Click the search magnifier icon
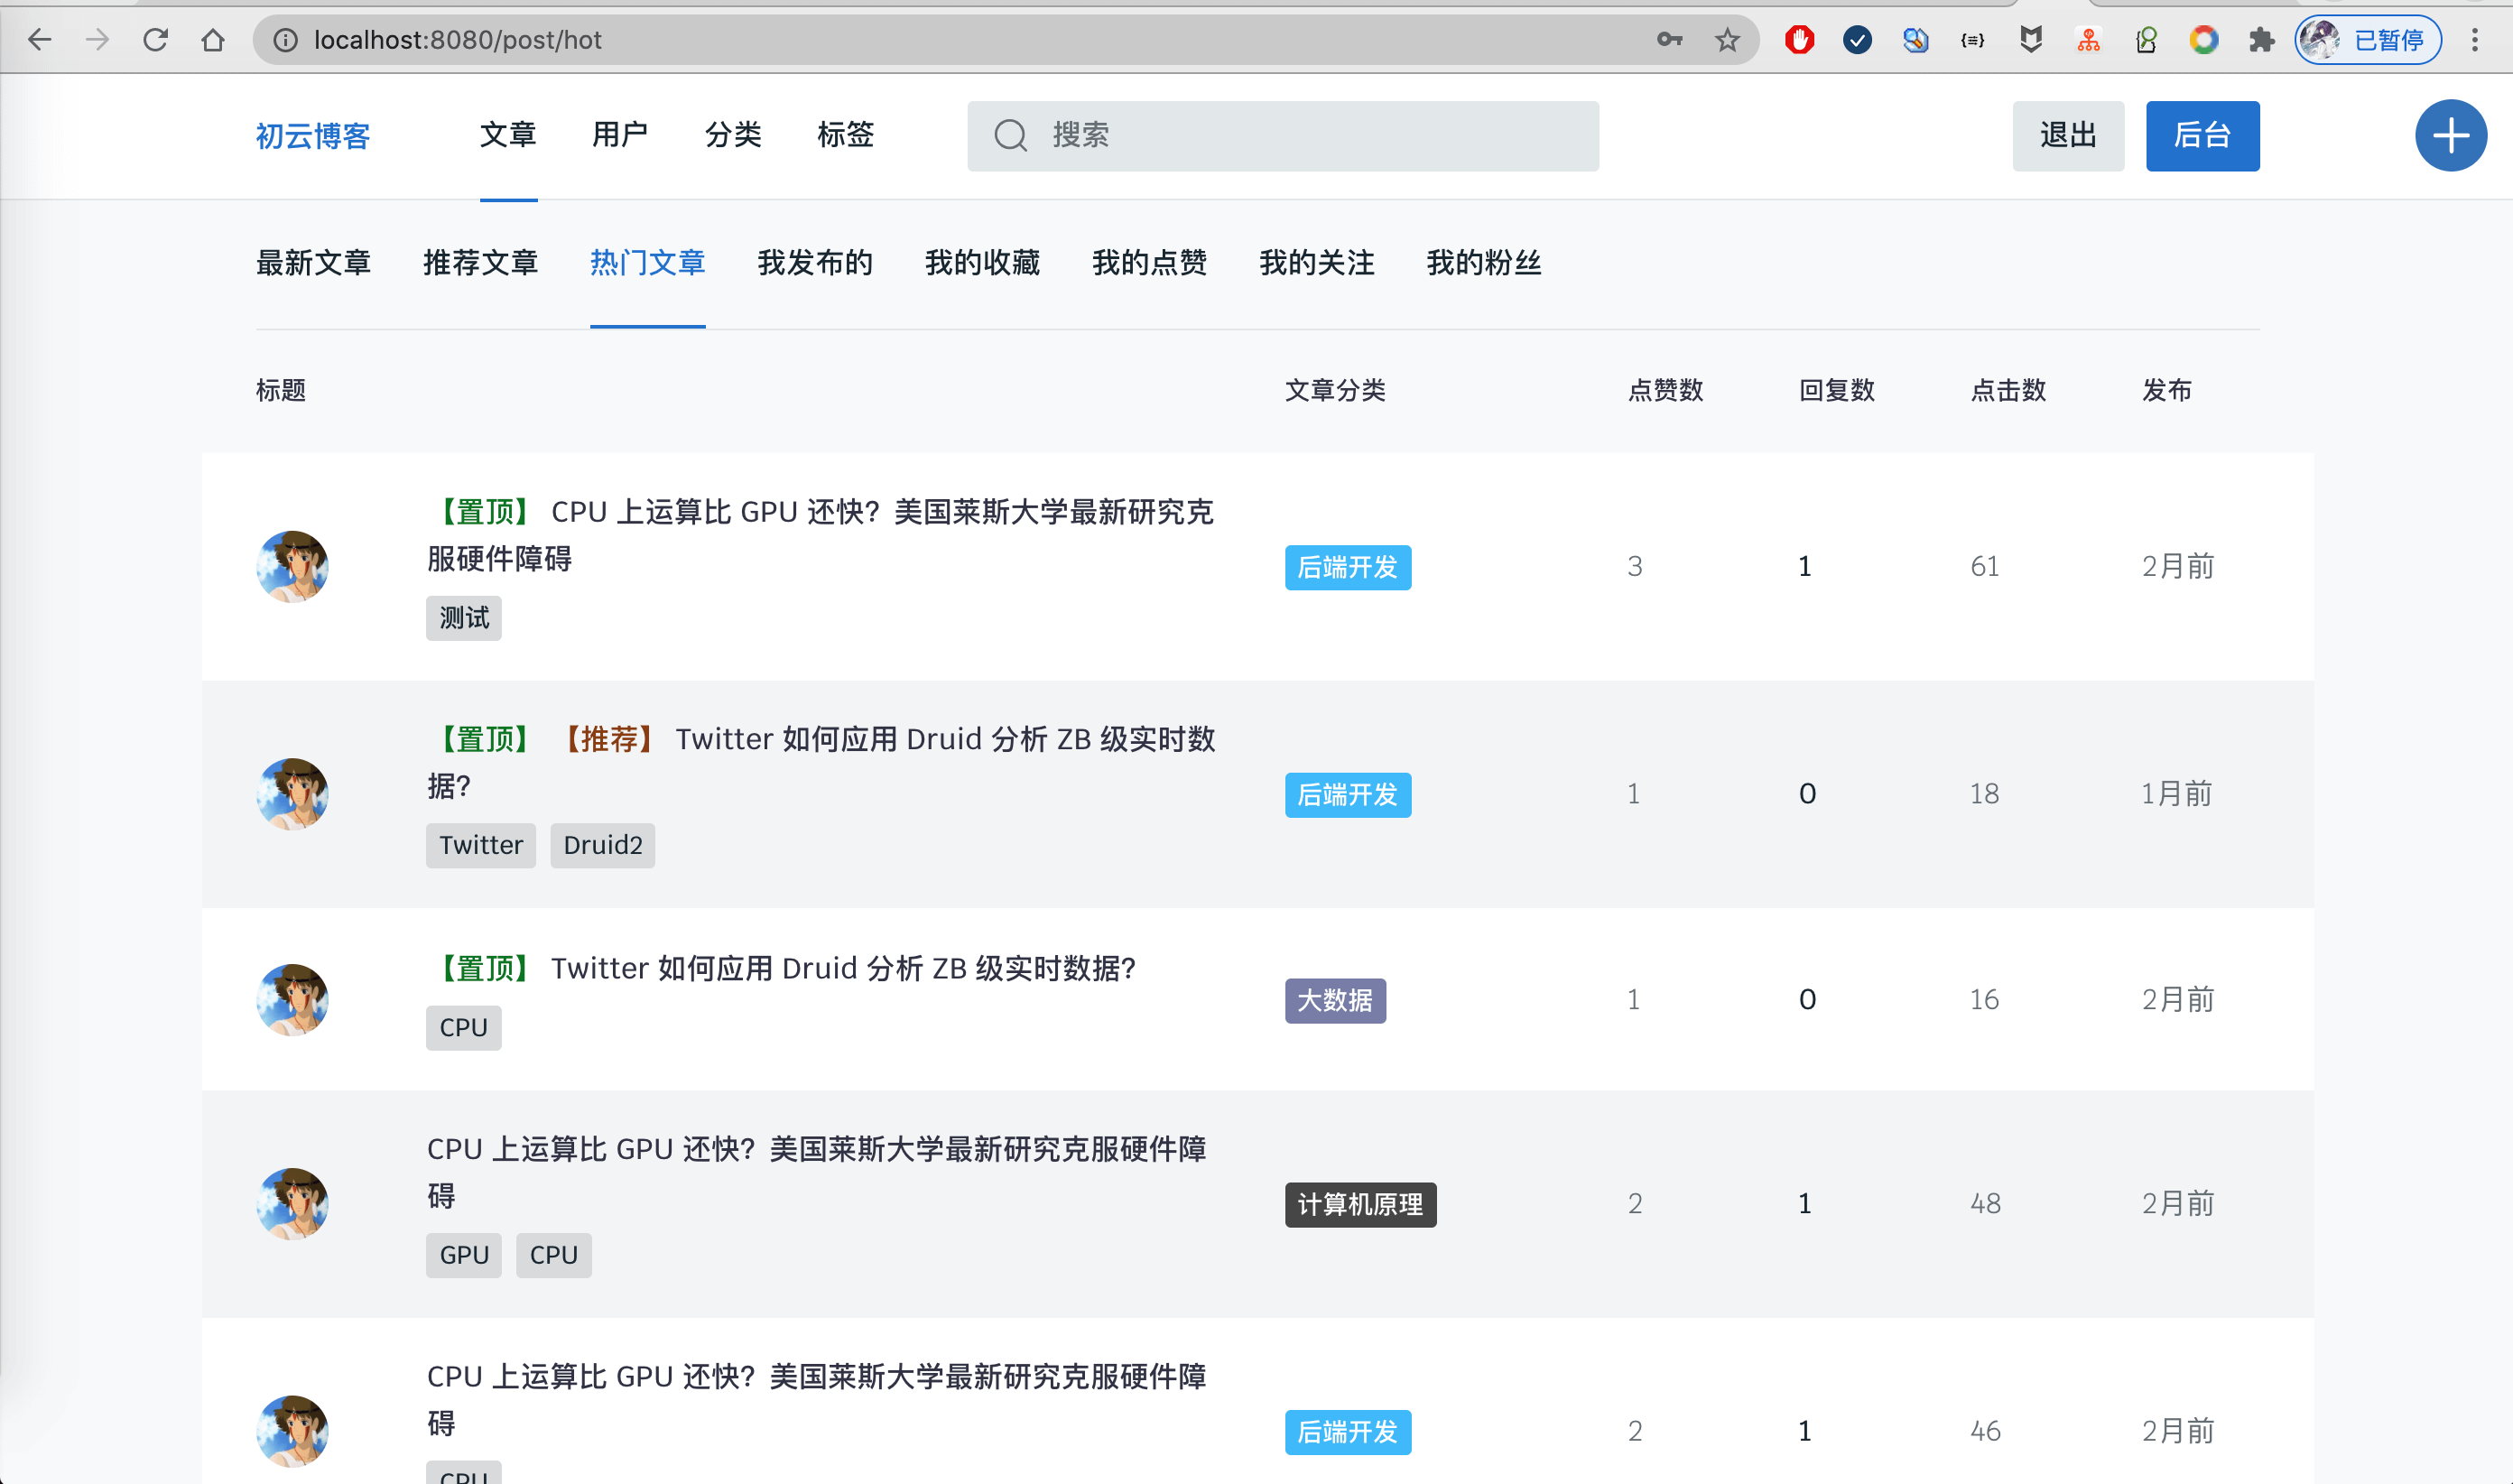The image size is (2513, 1484). [1010, 135]
